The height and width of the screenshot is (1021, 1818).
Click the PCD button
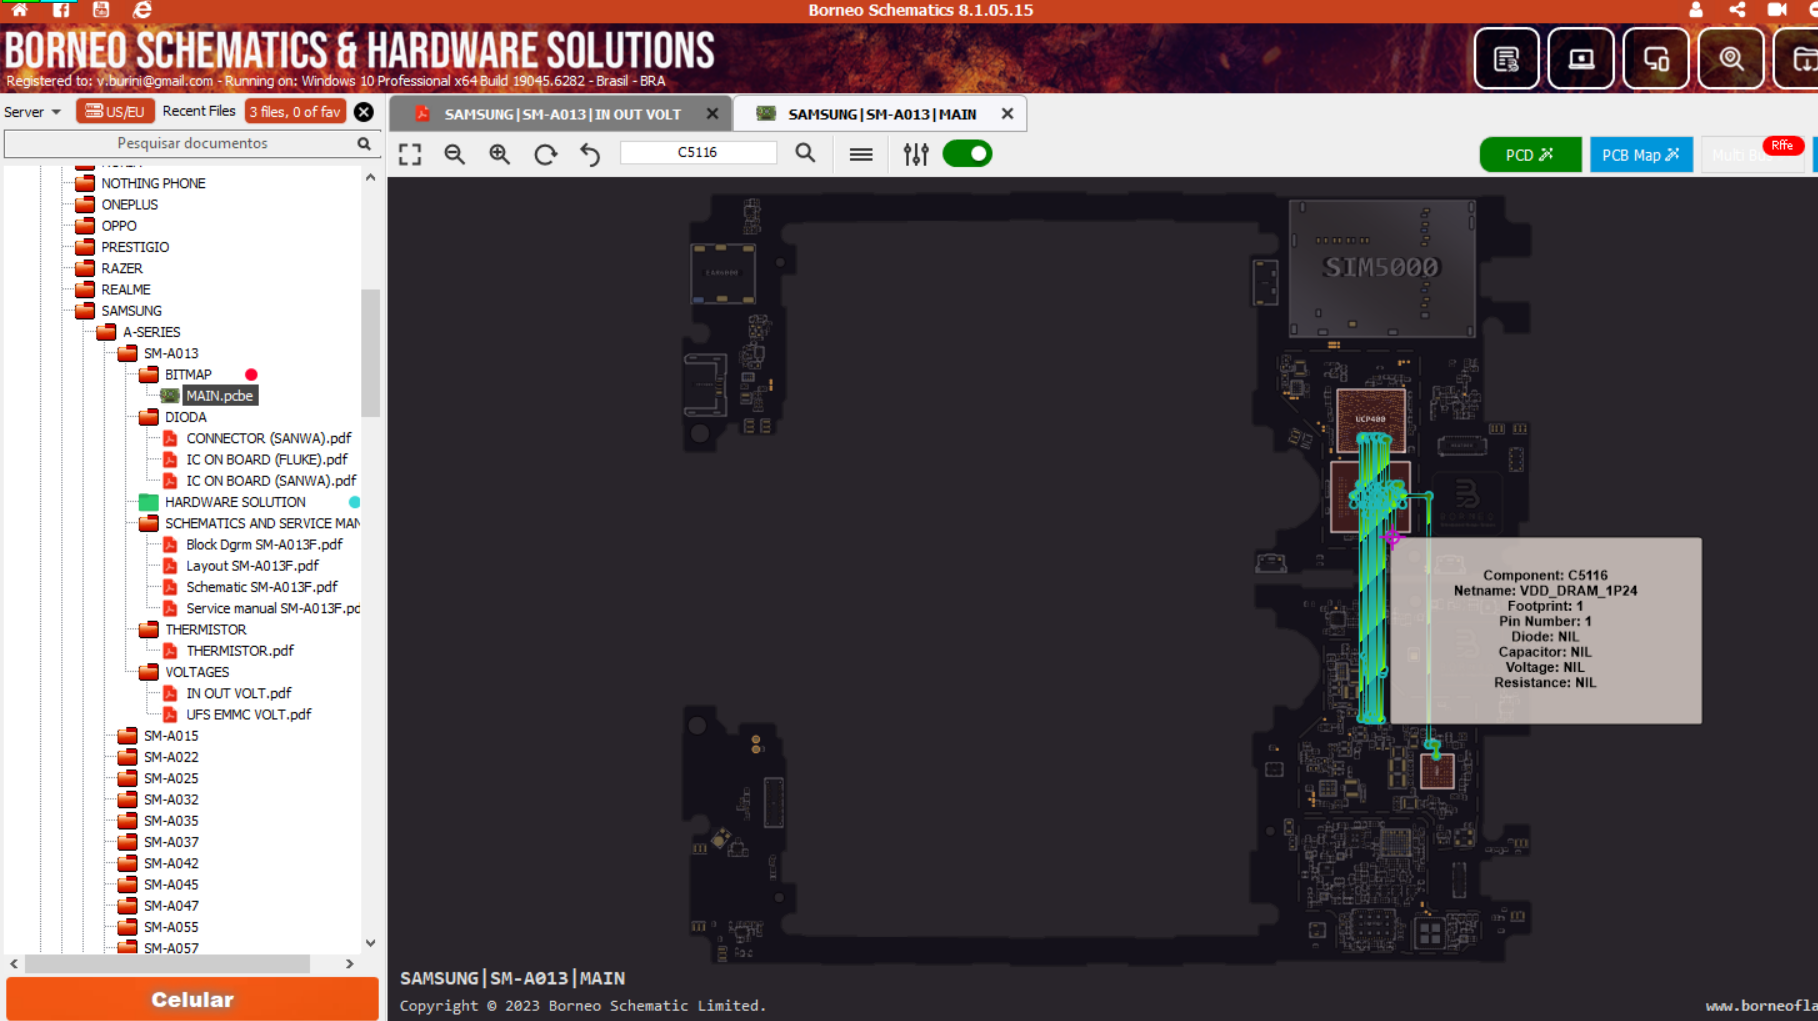(1530, 155)
